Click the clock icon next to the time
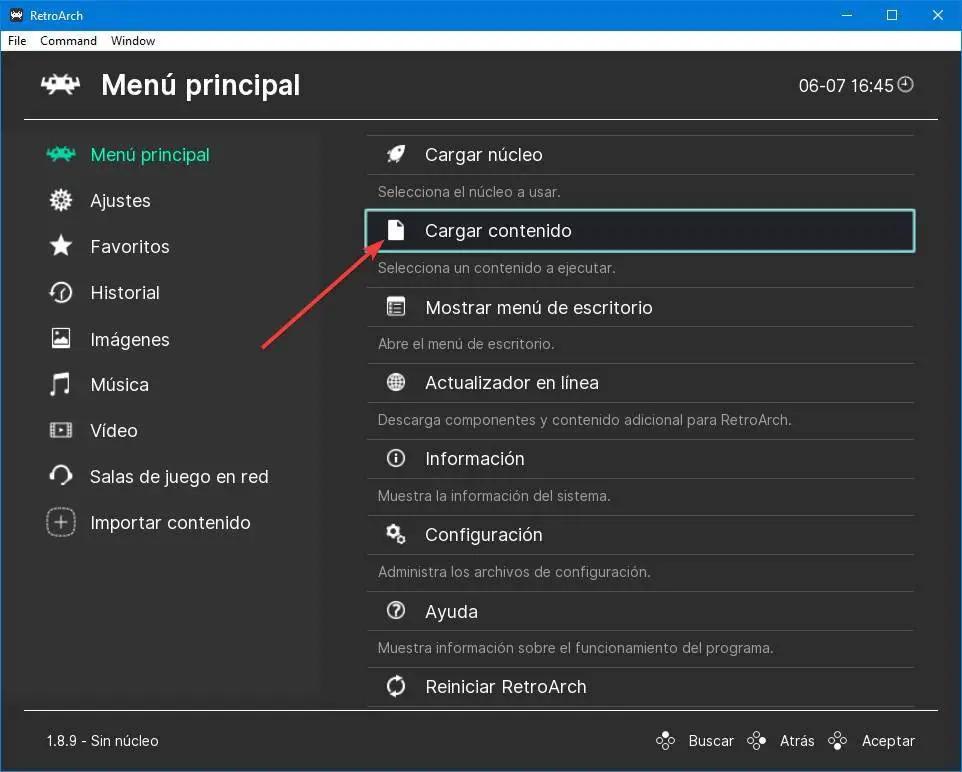 click(x=906, y=84)
